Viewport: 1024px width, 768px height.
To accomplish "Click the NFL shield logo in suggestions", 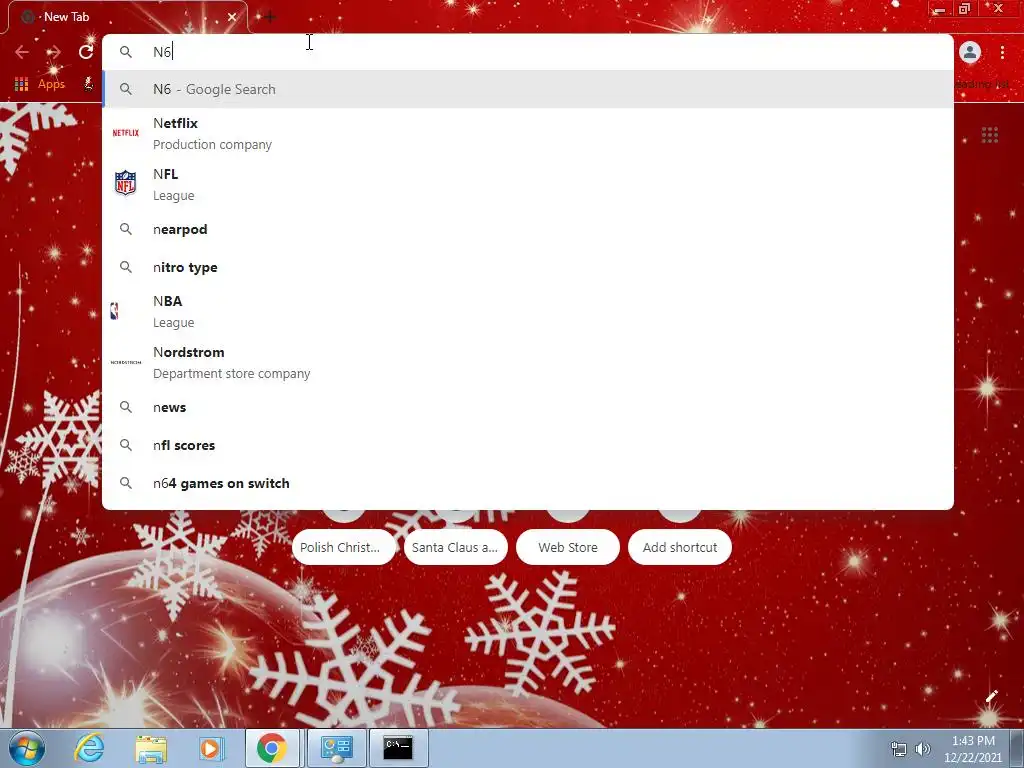I will (x=125, y=184).
